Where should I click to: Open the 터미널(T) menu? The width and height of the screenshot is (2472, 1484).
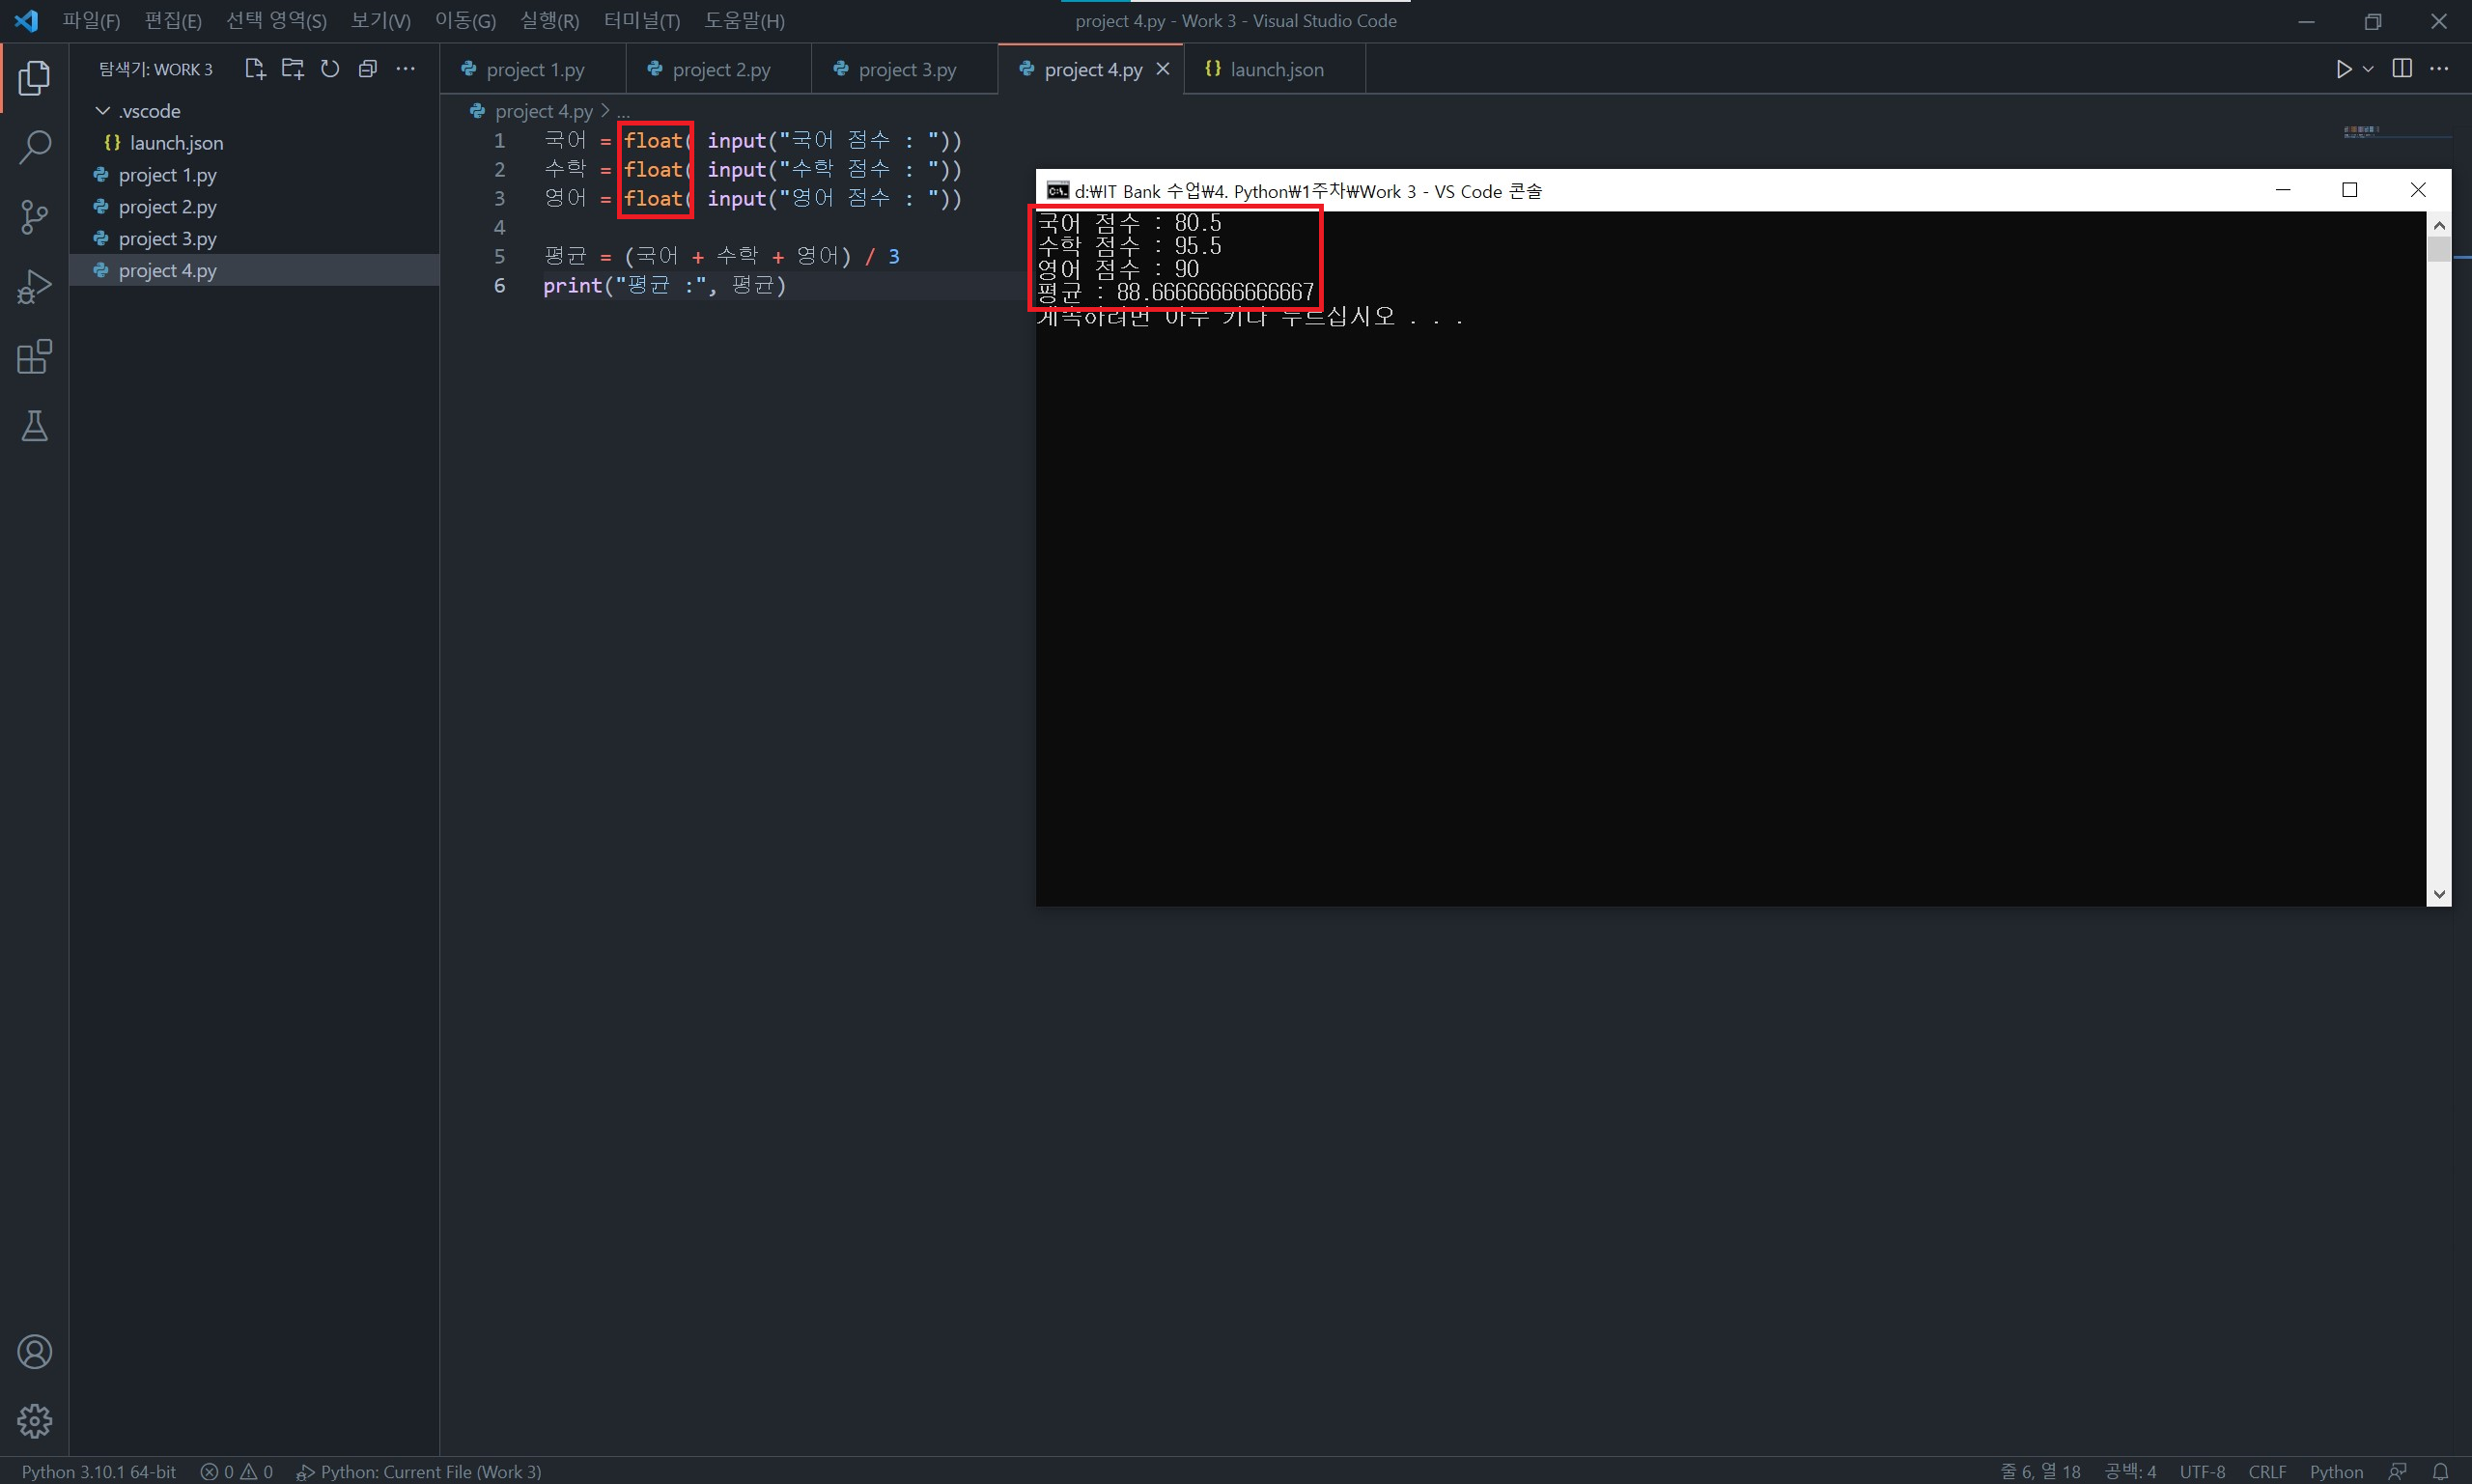(x=641, y=21)
